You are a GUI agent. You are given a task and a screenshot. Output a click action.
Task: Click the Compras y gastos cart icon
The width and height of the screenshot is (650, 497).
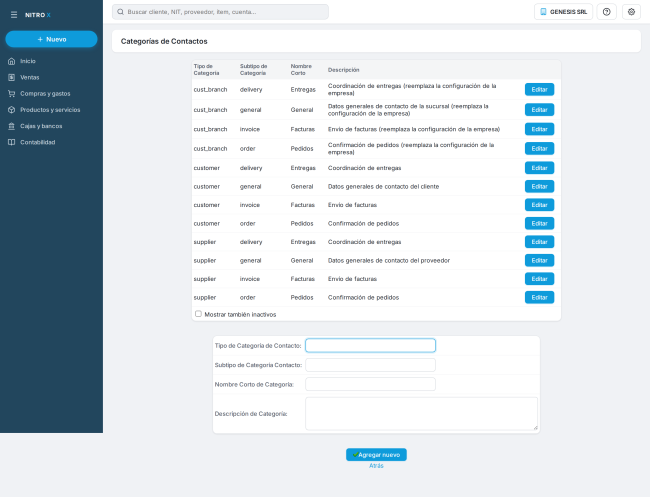coord(12,94)
